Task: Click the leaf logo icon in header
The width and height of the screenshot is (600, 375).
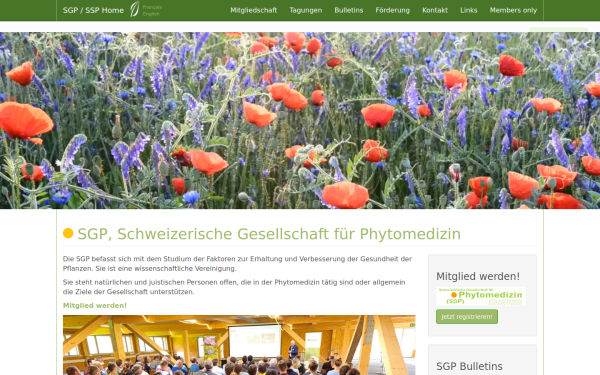Action: [x=134, y=9]
